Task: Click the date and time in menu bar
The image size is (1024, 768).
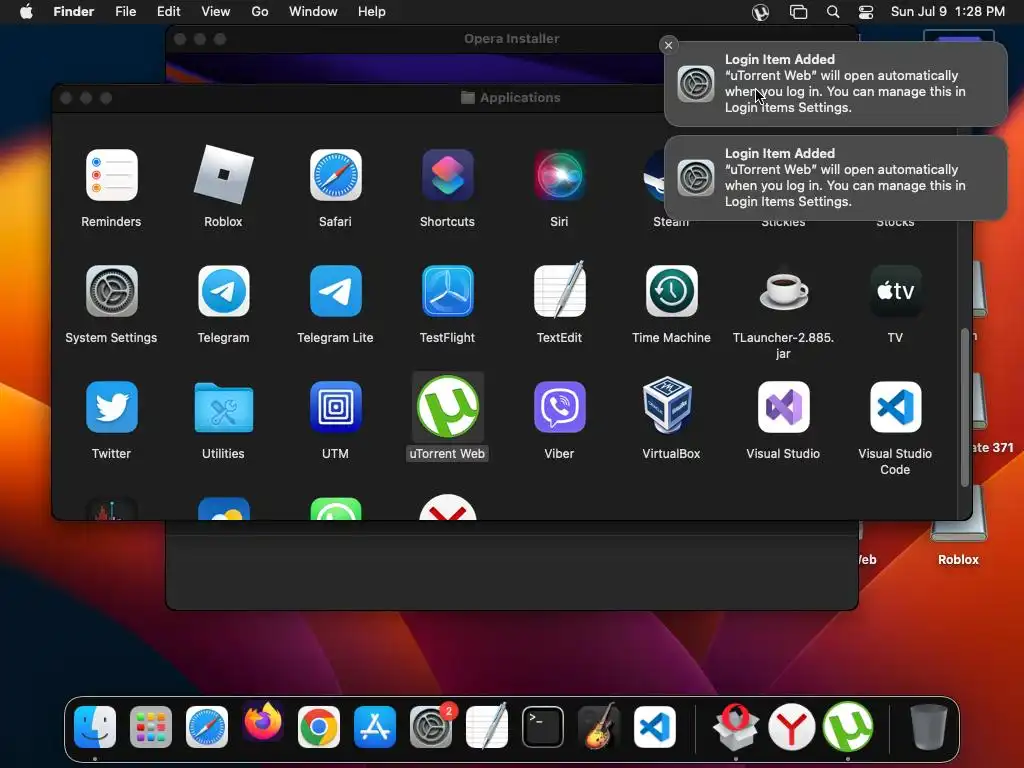Action: (x=948, y=12)
